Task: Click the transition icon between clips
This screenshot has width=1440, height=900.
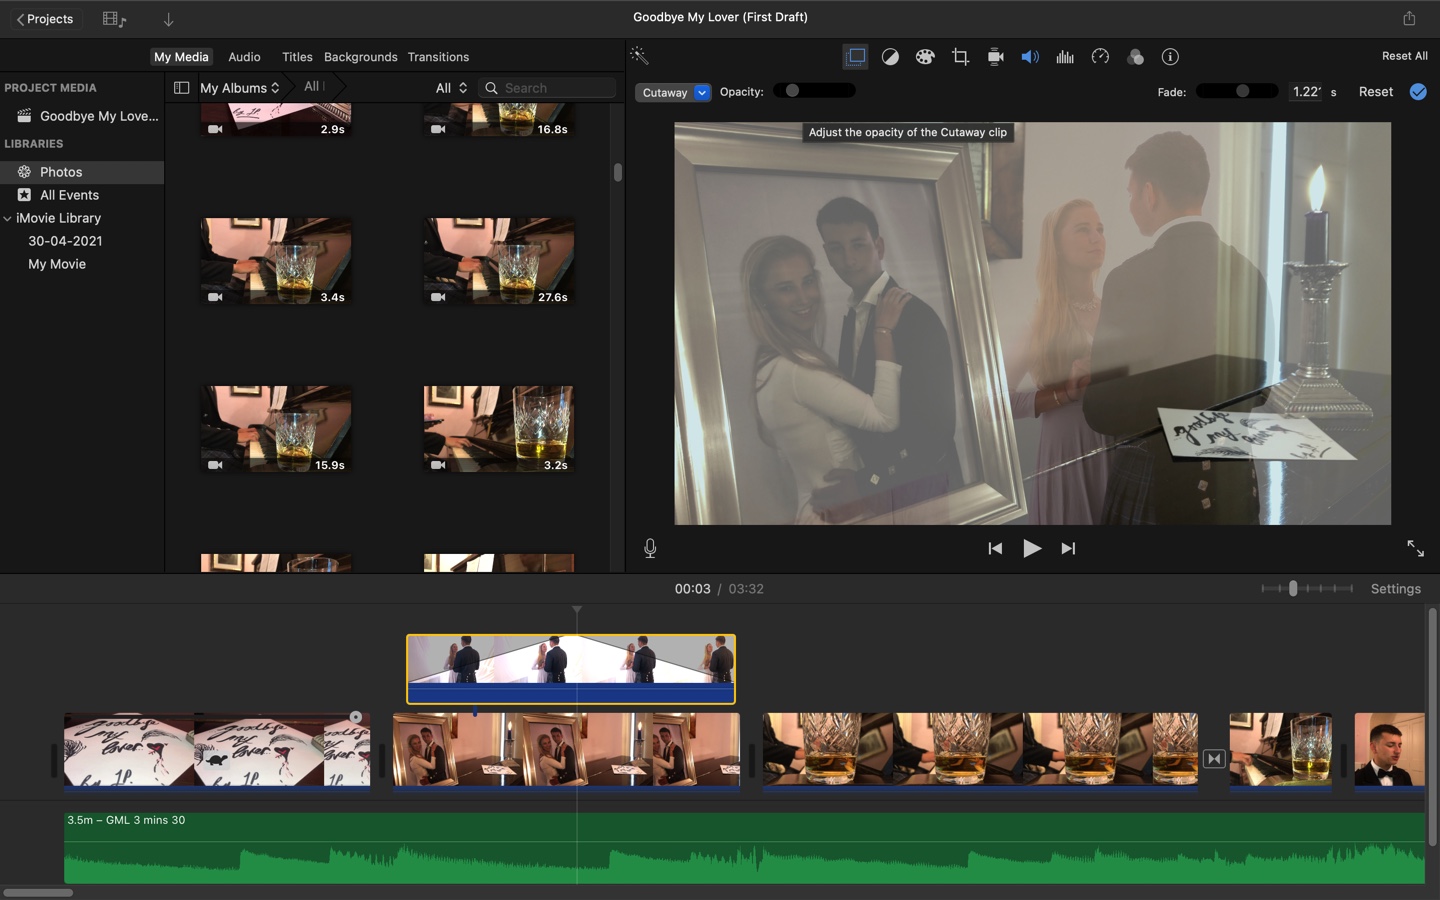Action: coord(1214,759)
